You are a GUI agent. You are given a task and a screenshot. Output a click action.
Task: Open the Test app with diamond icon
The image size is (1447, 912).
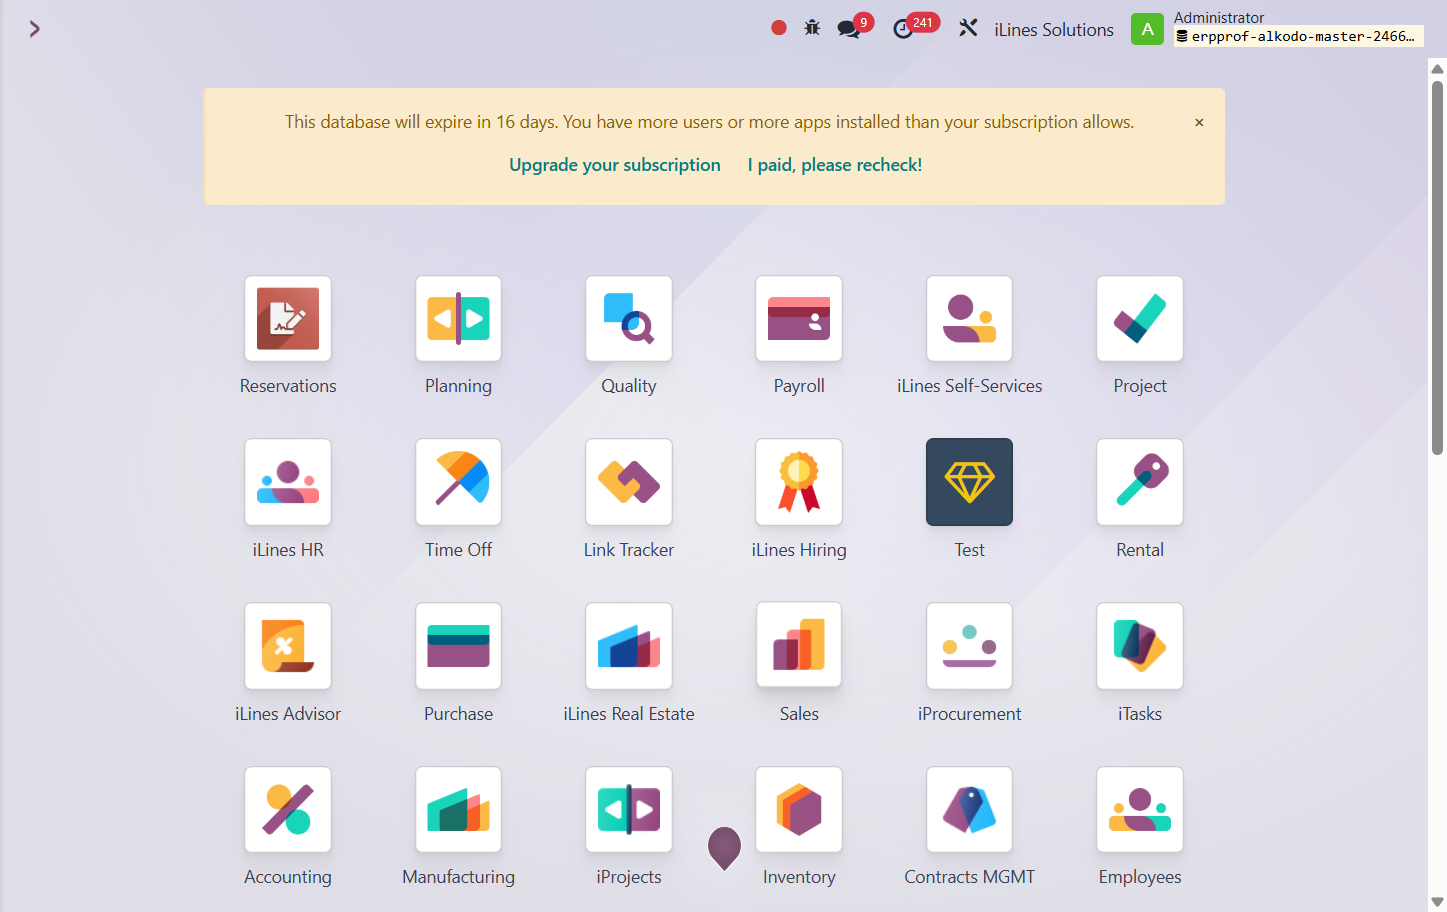click(969, 482)
